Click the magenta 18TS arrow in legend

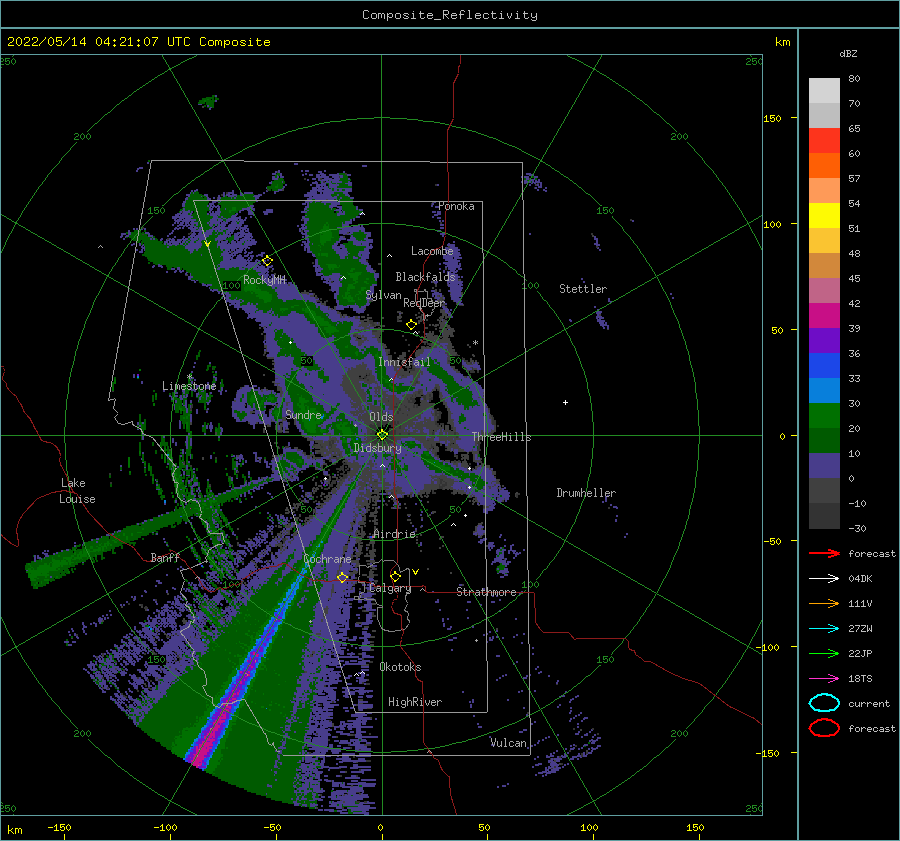pos(824,679)
